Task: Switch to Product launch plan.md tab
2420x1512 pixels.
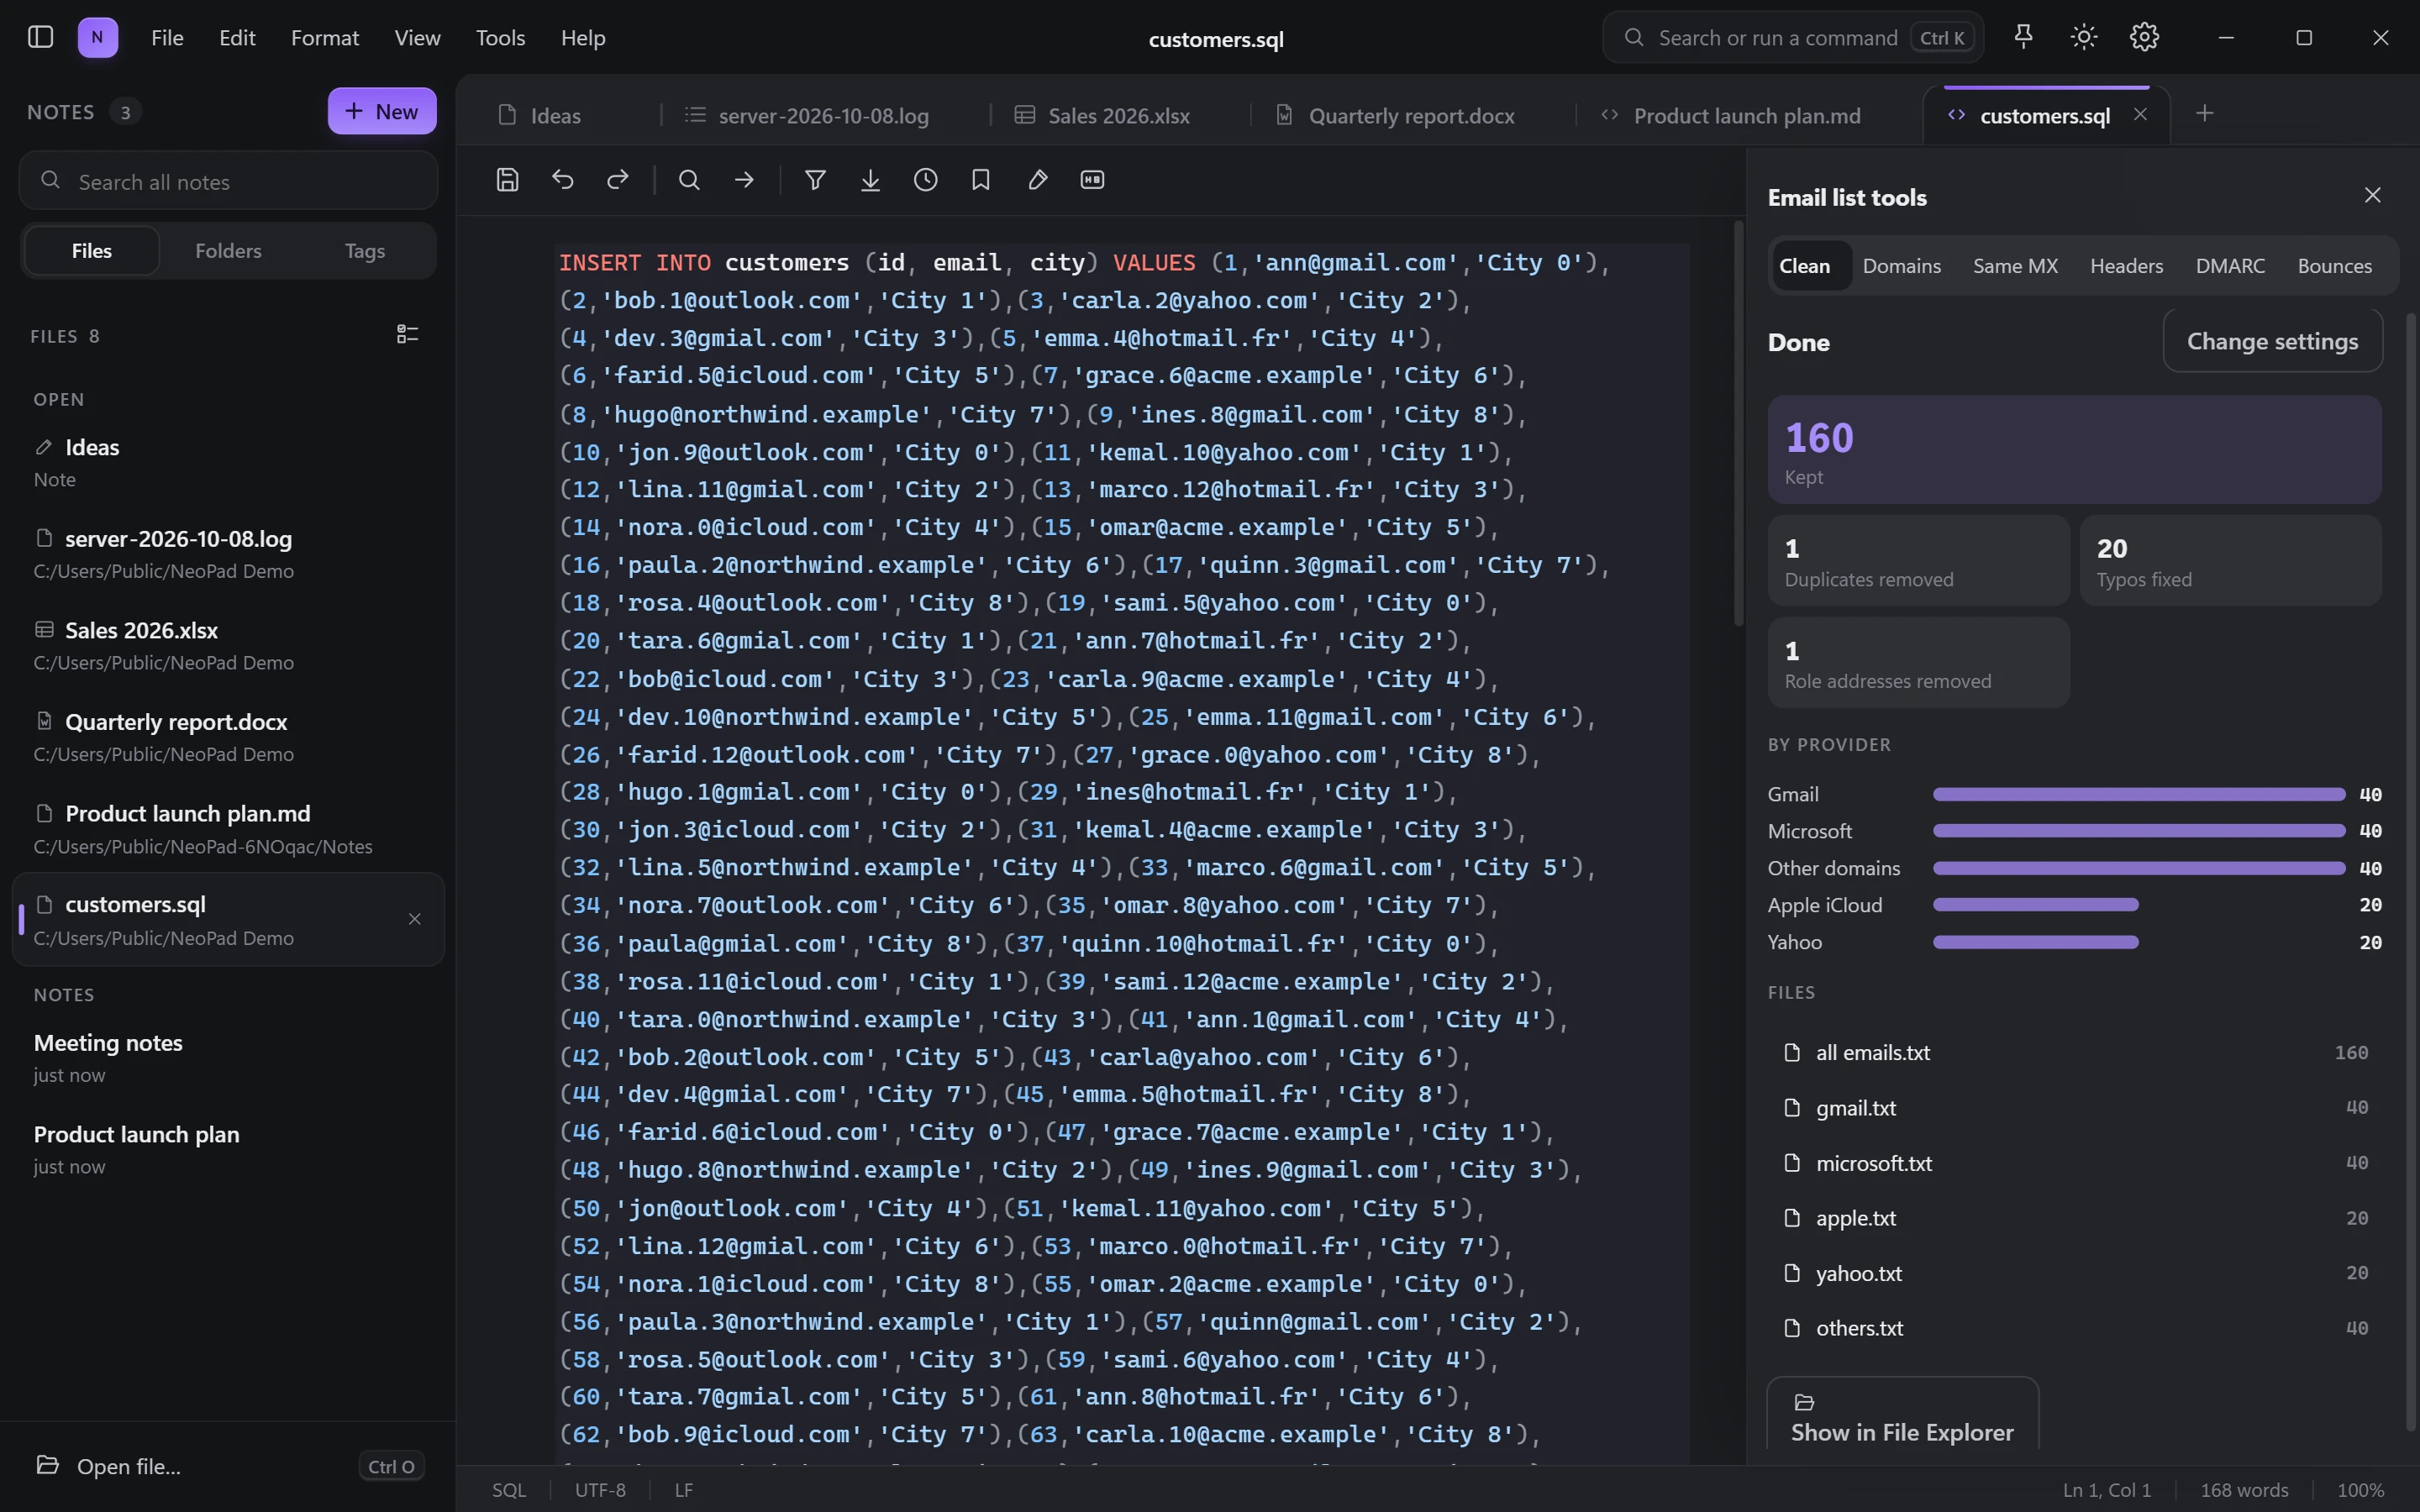Action: coord(1746,115)
